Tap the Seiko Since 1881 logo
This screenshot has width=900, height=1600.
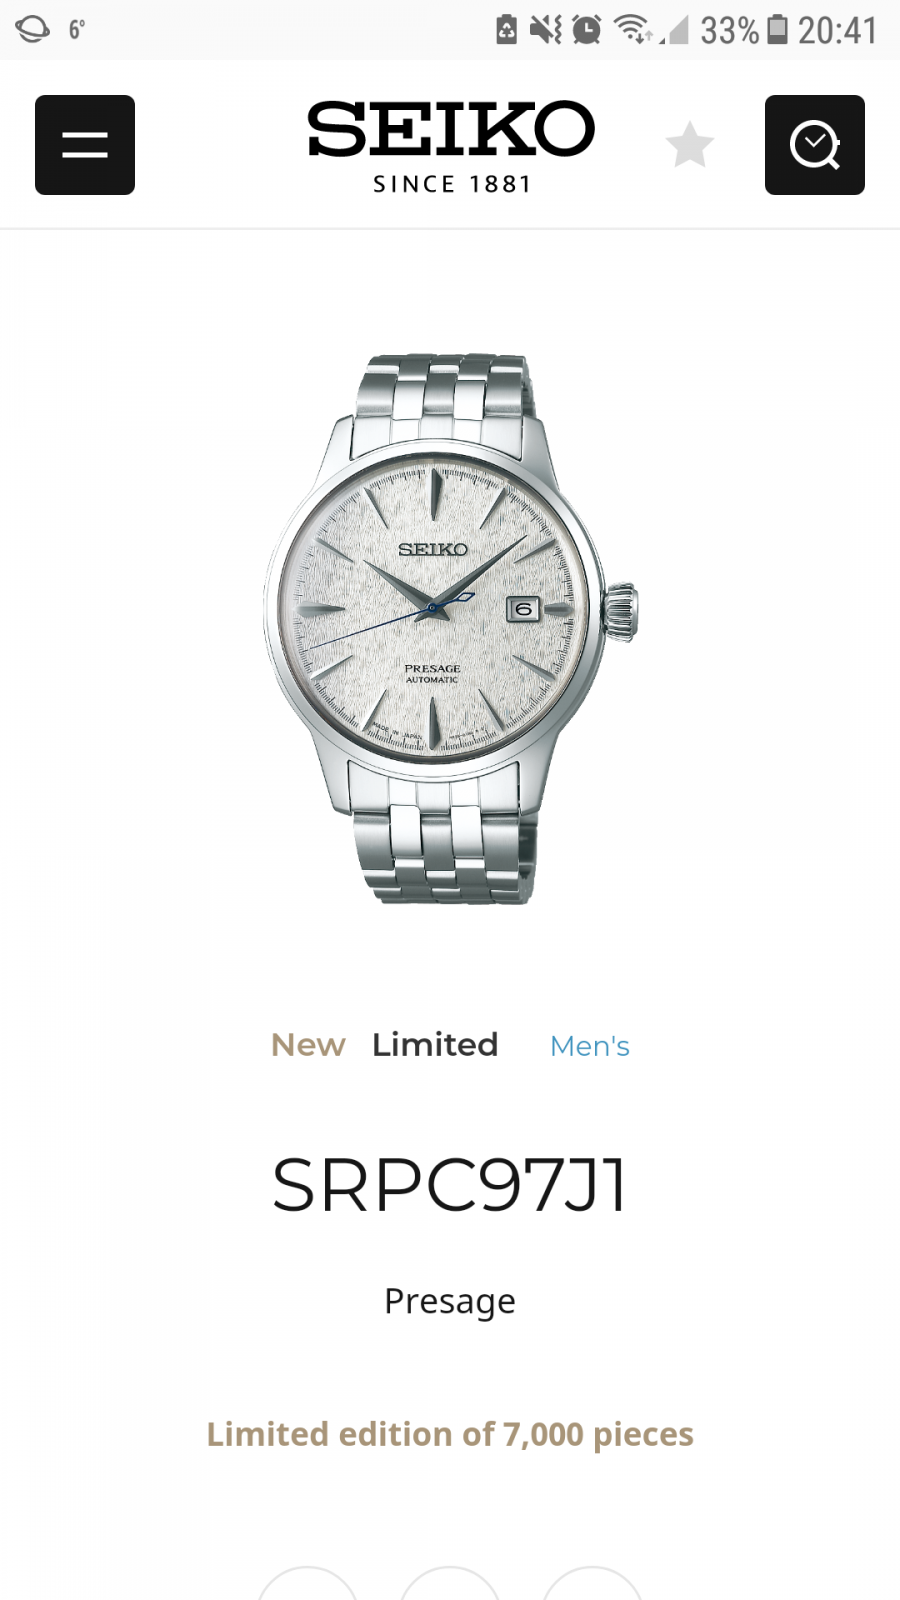451,147
